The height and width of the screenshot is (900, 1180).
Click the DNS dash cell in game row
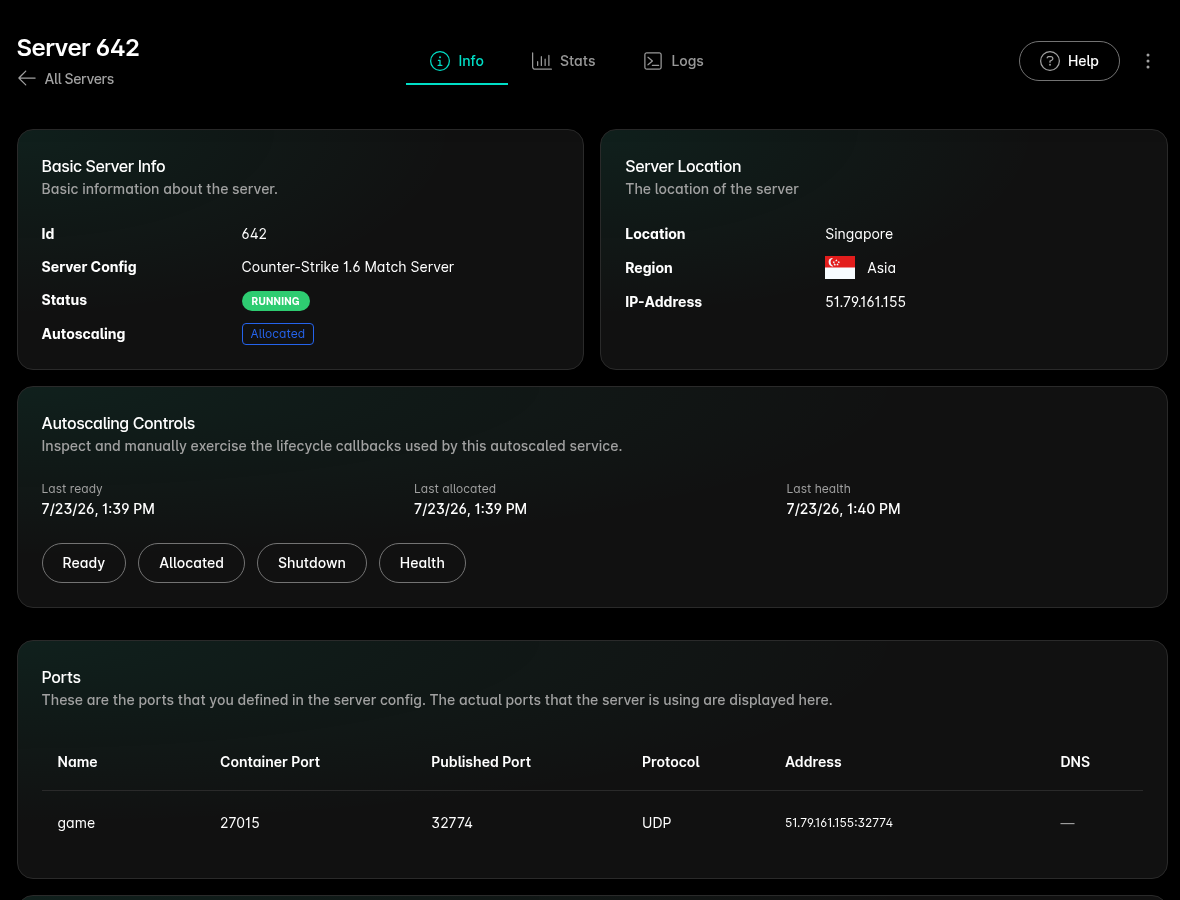(x=1067, y=823)
